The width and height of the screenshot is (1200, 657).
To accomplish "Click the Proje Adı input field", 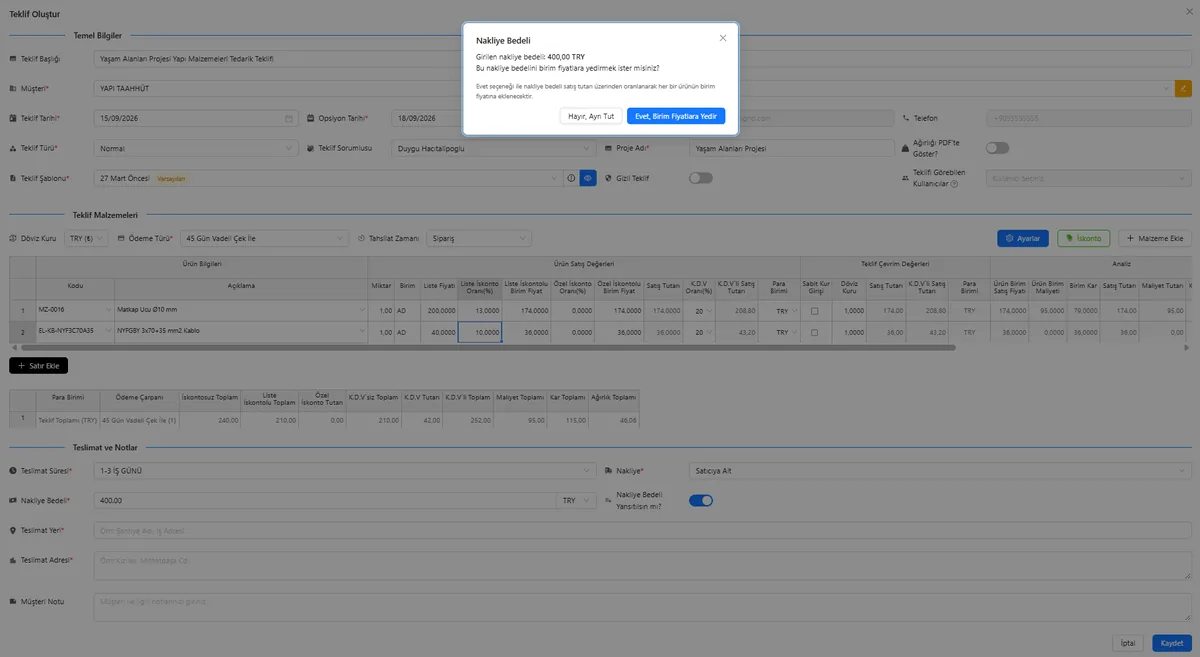I will tap(791, 148).
